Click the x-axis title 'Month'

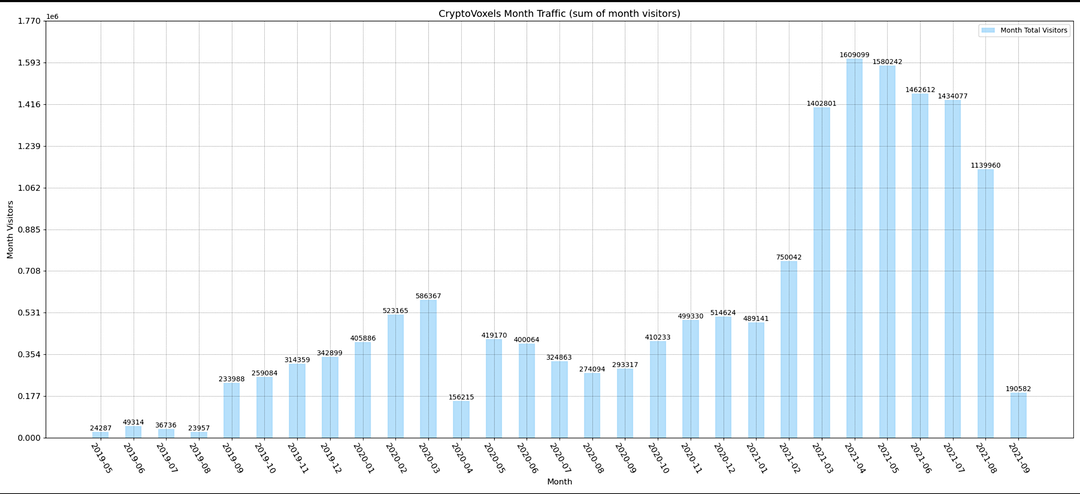(x=559, y=482)
